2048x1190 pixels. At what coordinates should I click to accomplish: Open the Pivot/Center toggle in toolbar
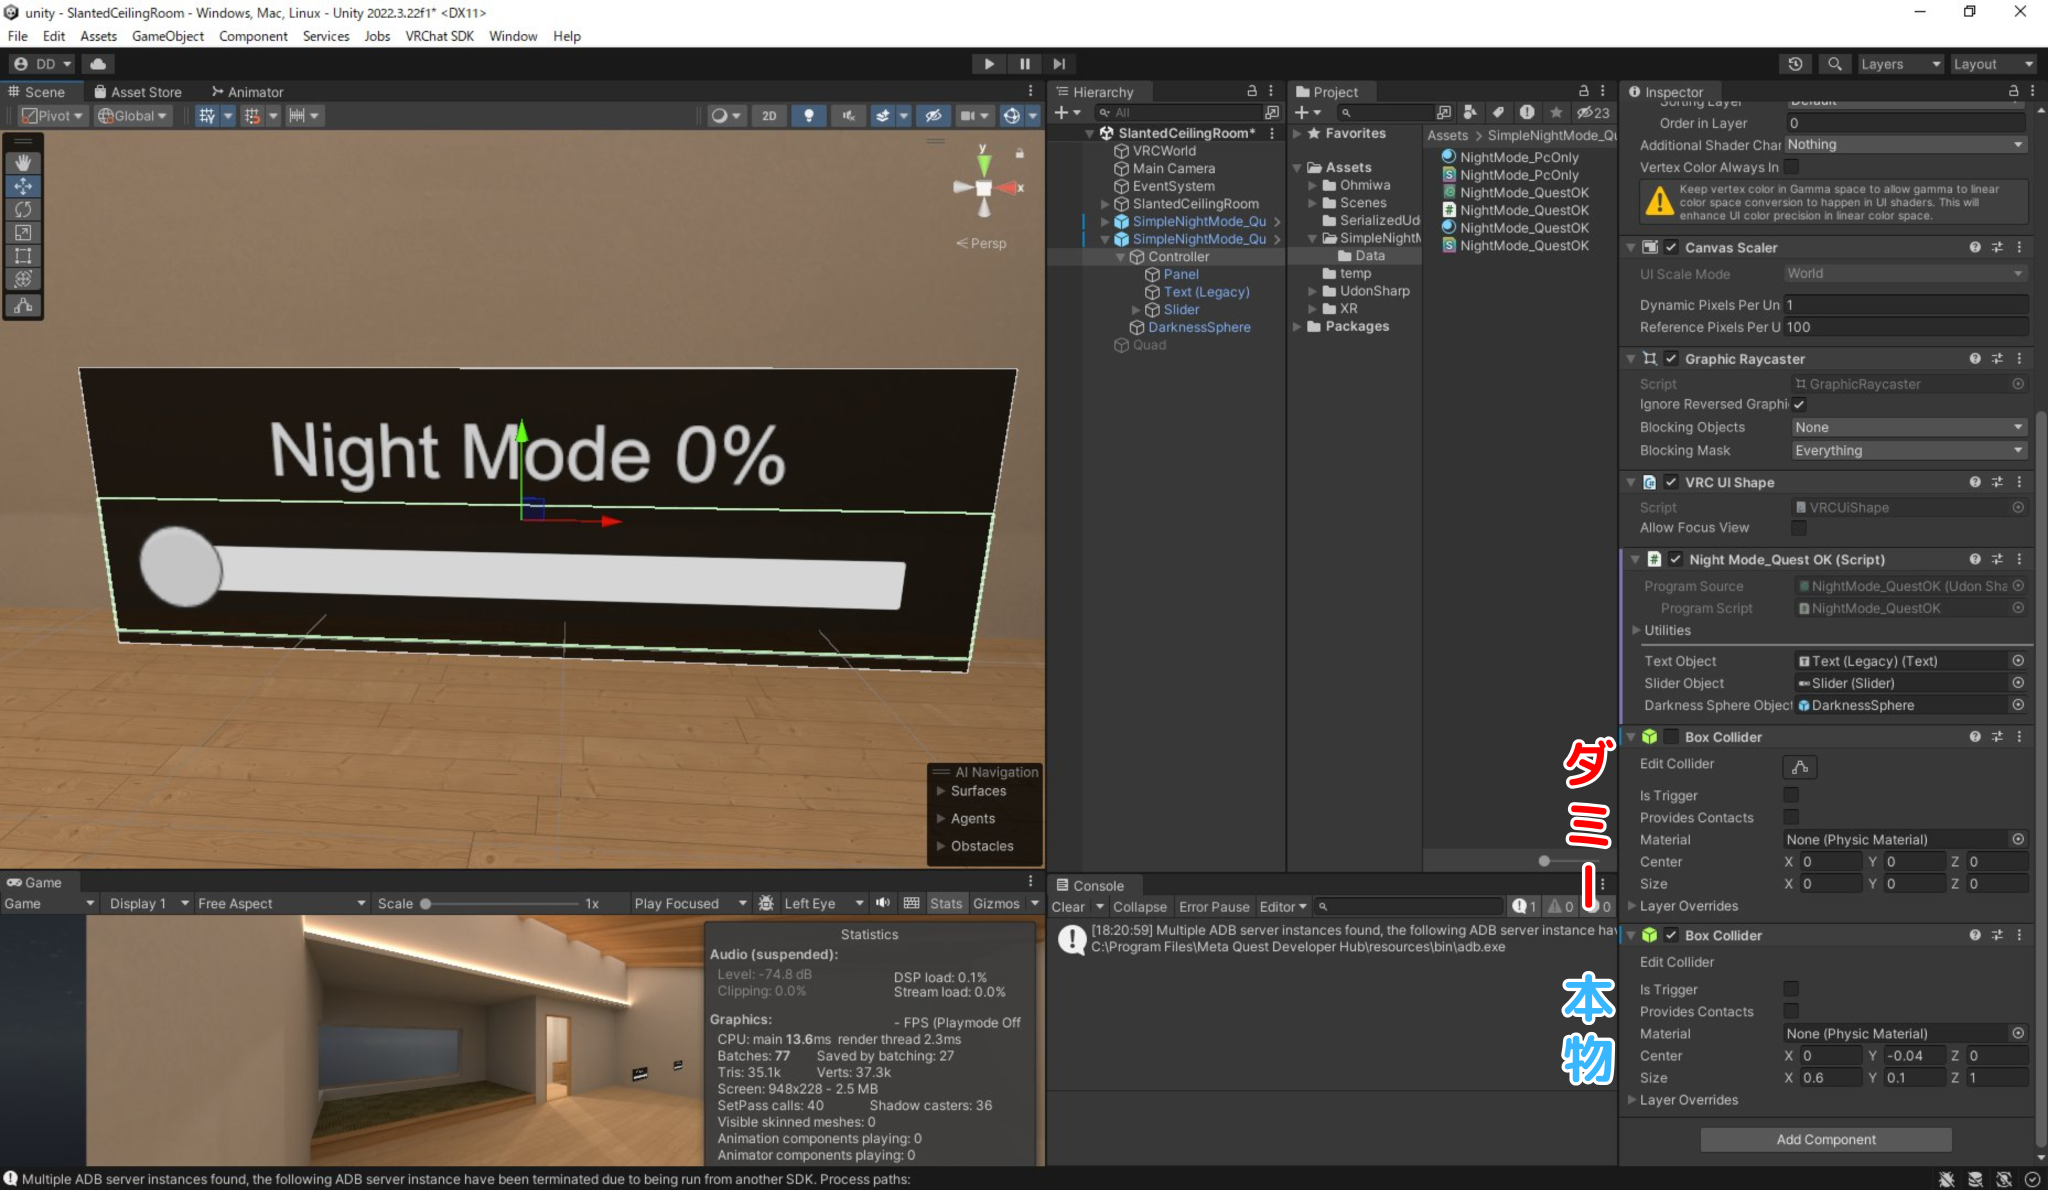[x=52, y=115]
